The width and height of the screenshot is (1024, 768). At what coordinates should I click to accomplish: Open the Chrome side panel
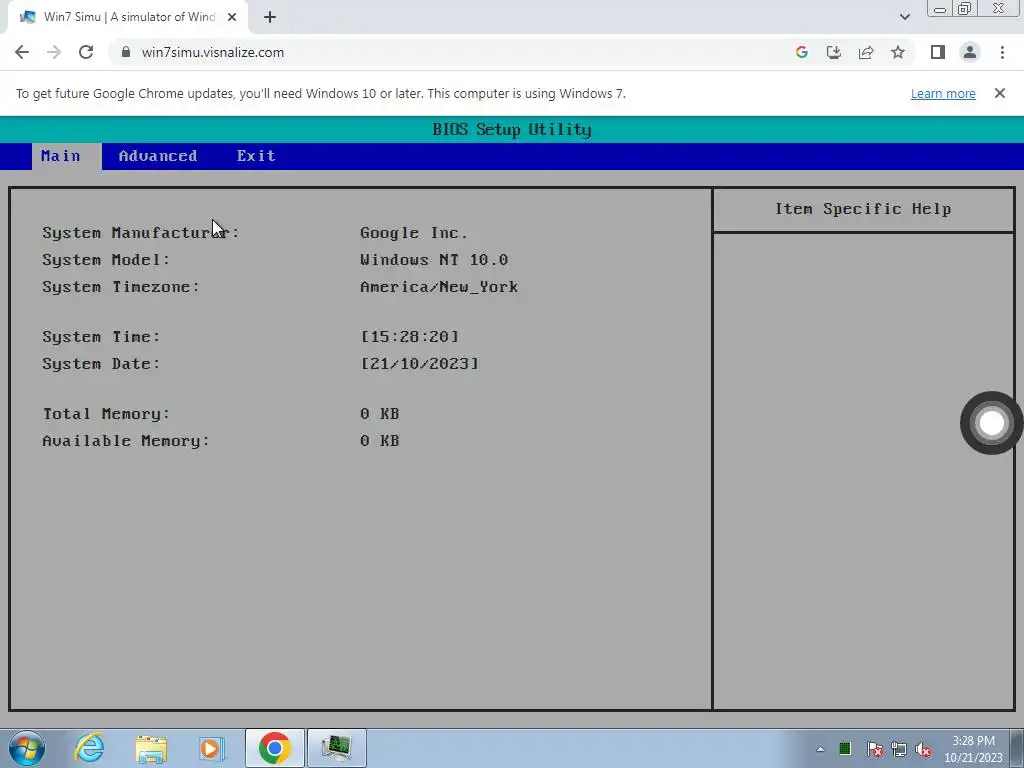point(937,52)
